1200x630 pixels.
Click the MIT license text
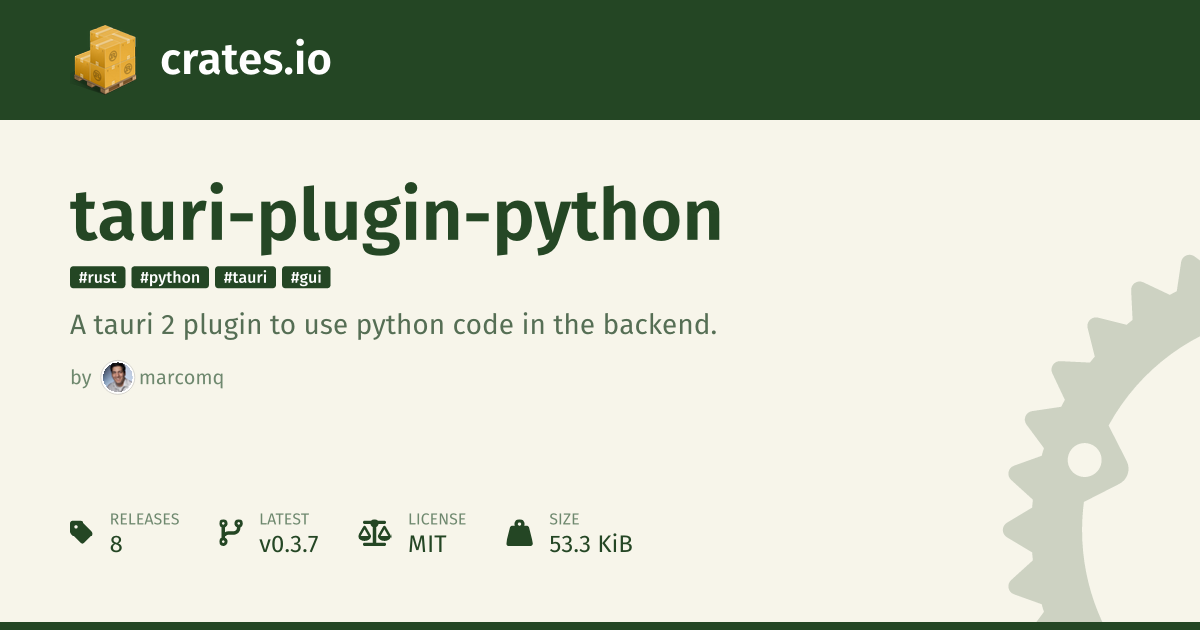click(x=427, y=544)
